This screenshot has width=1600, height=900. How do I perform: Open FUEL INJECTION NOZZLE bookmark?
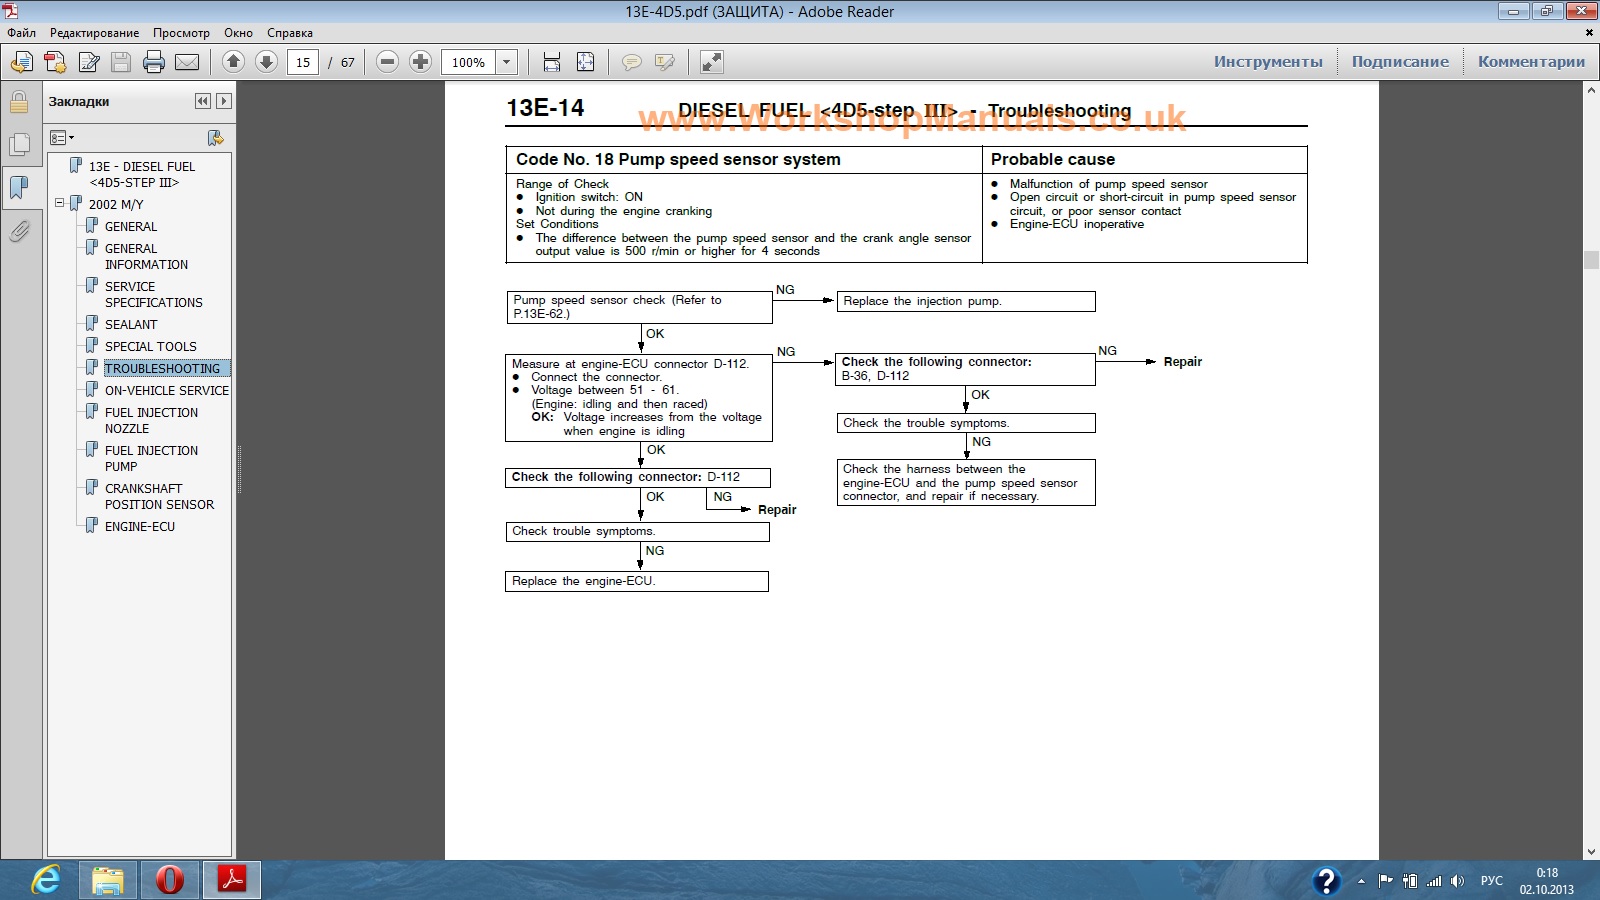pos(151,421)
